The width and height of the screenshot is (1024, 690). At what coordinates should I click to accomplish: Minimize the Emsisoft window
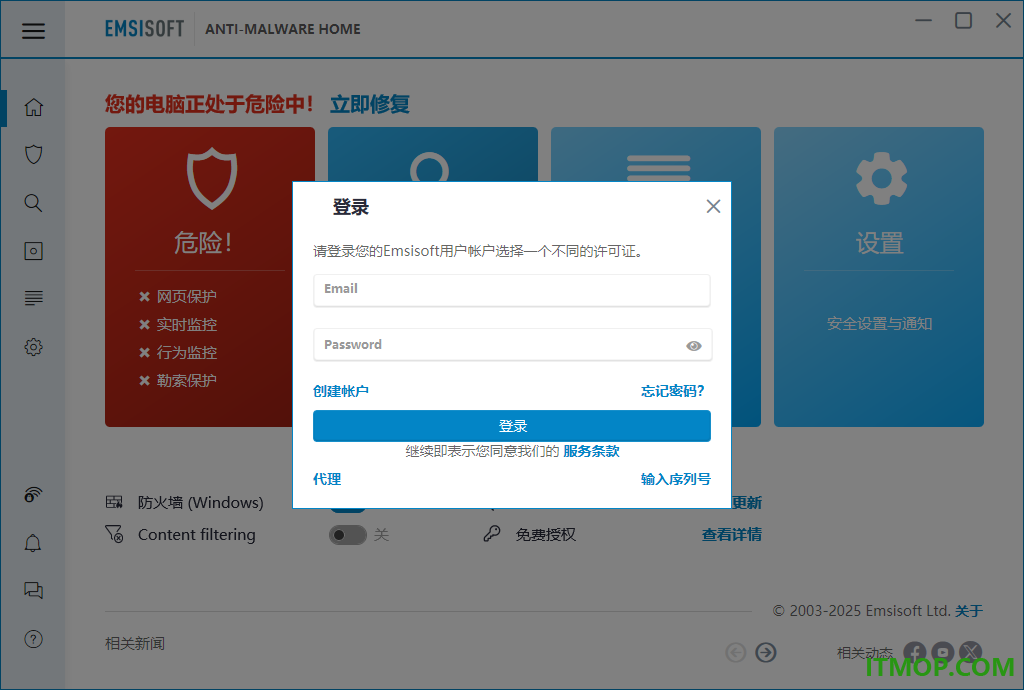(923, 21)
